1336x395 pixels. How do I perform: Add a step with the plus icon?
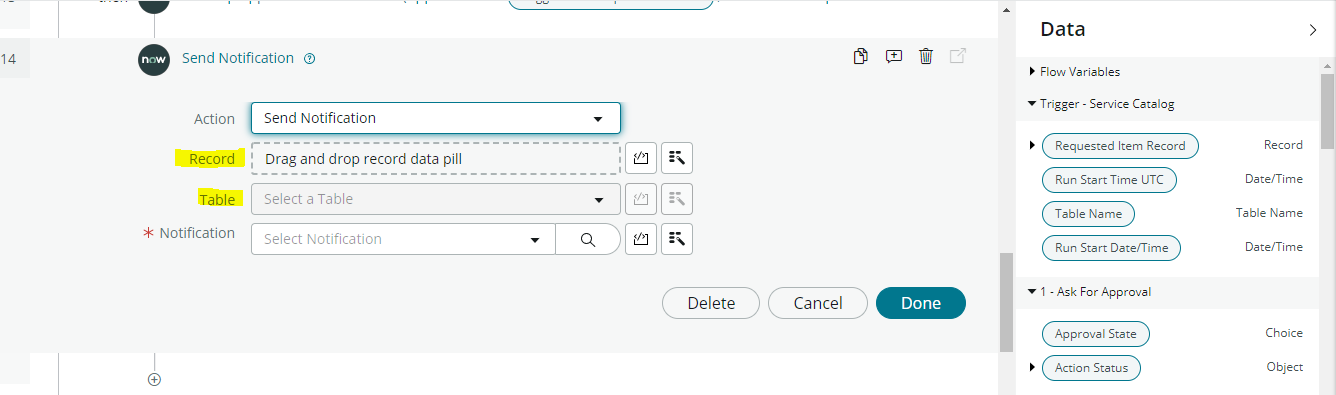pyautogui.click(x=154, y=379)
